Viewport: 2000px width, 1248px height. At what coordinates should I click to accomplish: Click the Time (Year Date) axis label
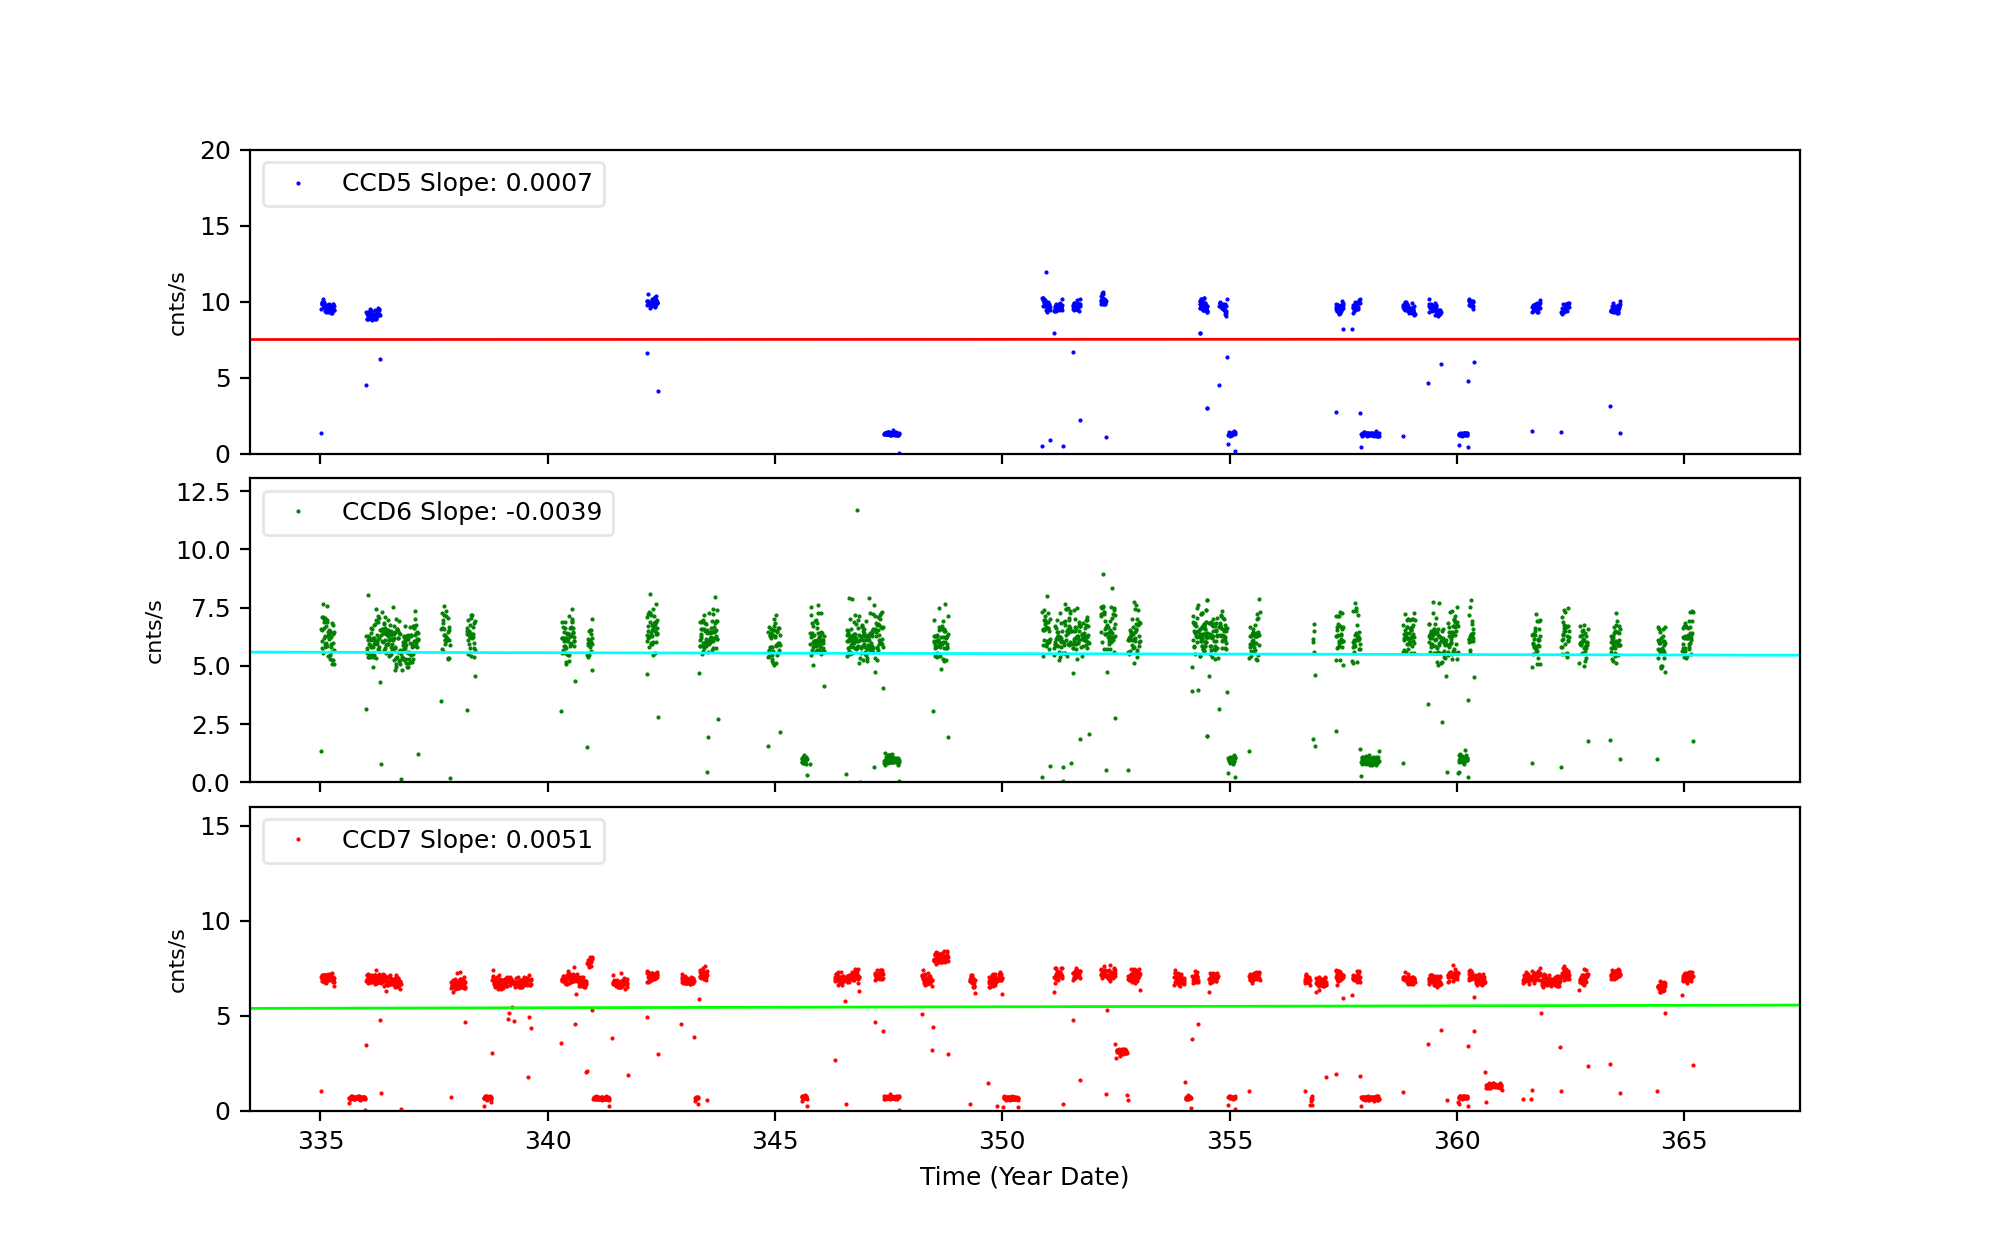pos(1024,1177)
